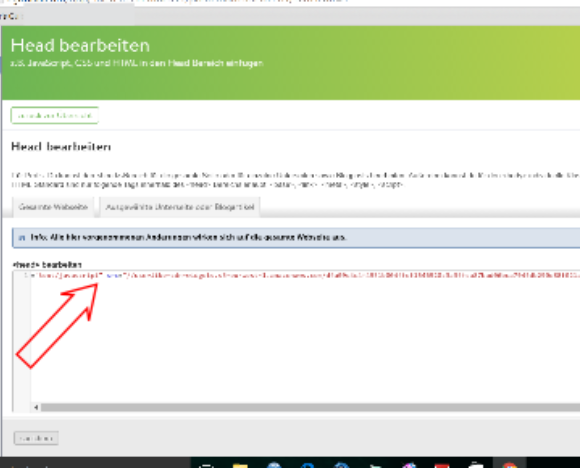Click the left scroll arrow of code editor
The image size is (580, 468).
click(x=36, y=407)
